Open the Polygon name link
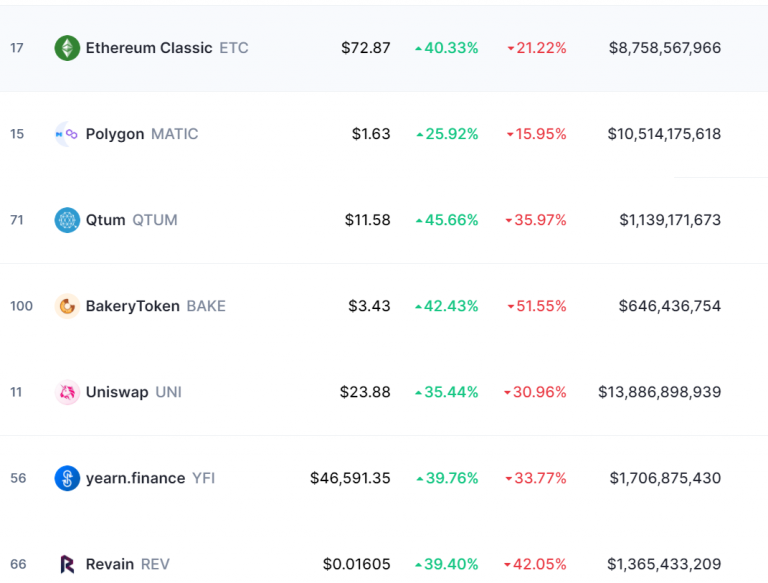Image resolution: width=768 pixels, height=583 pixels. point(115,134)
